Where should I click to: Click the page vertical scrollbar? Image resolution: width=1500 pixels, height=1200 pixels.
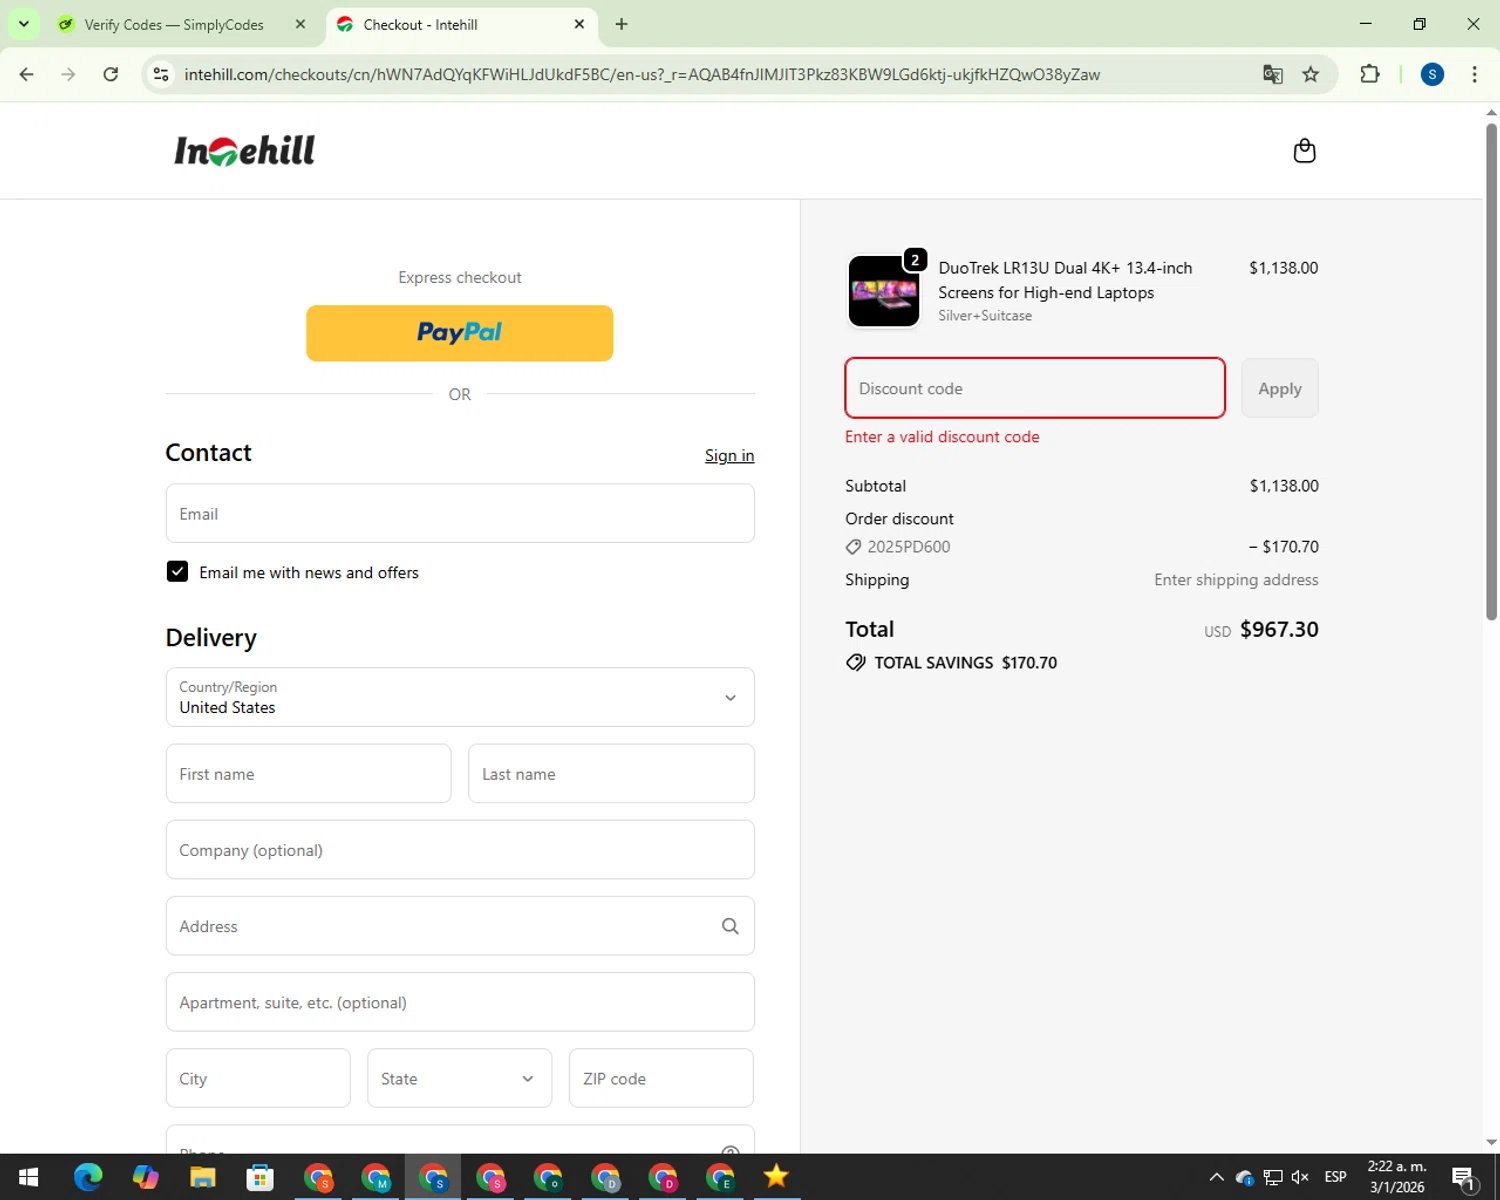pyautogui.click(x=1491, y=370)
